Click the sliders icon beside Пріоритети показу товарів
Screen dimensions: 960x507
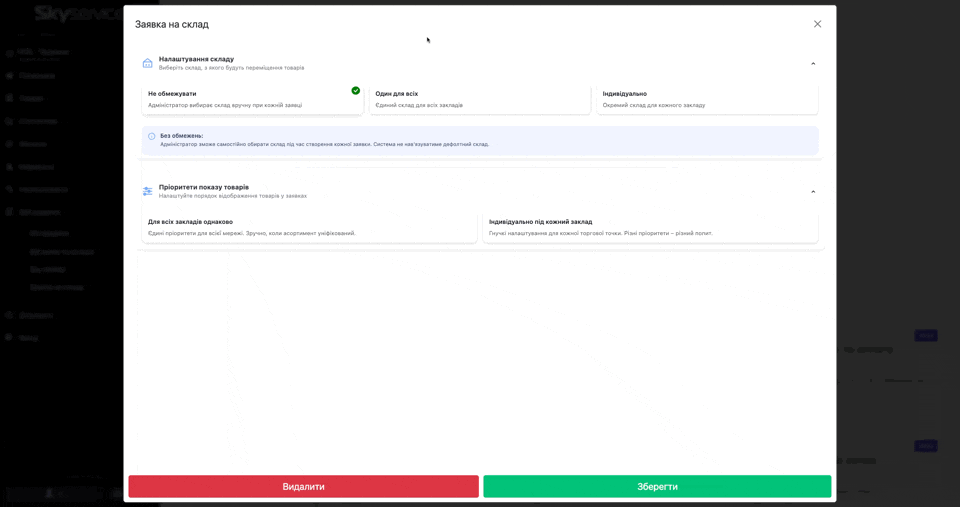(x=147, y=191)
